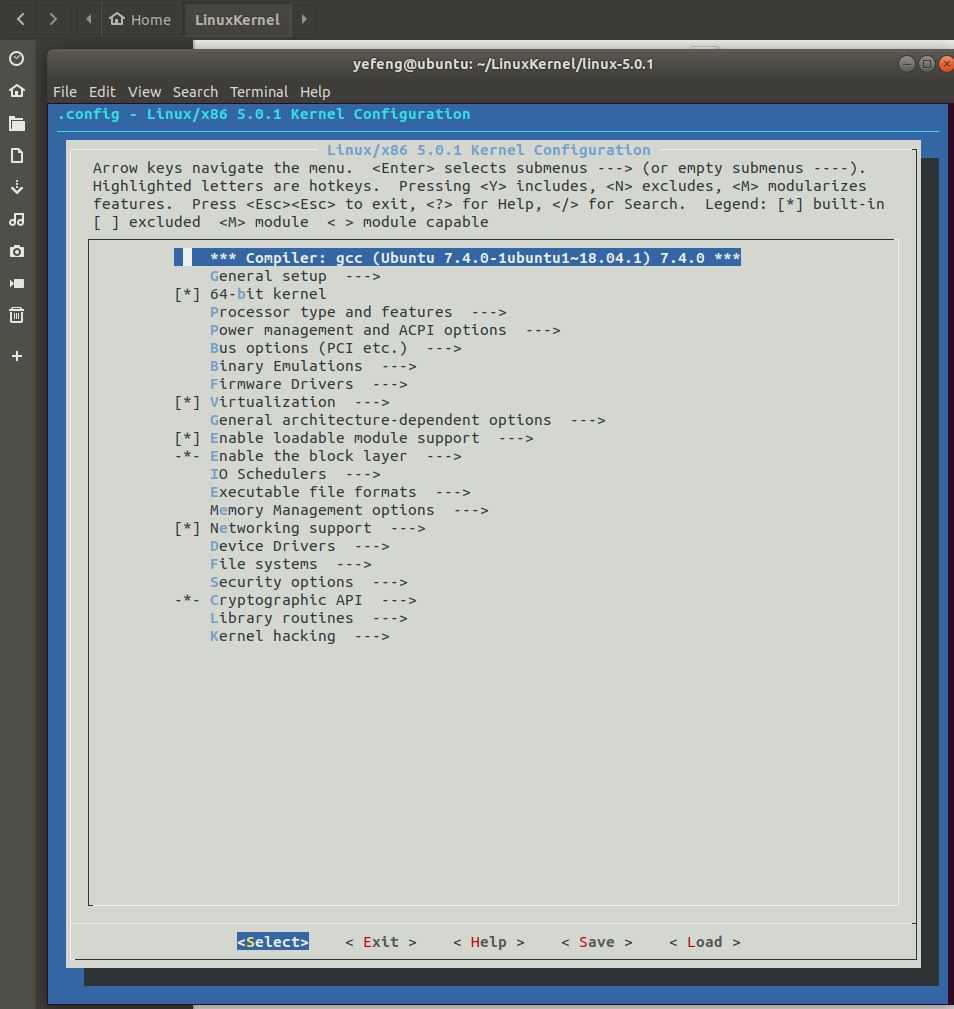
Task: Click the < Exit > button
Action: point(380,941)
